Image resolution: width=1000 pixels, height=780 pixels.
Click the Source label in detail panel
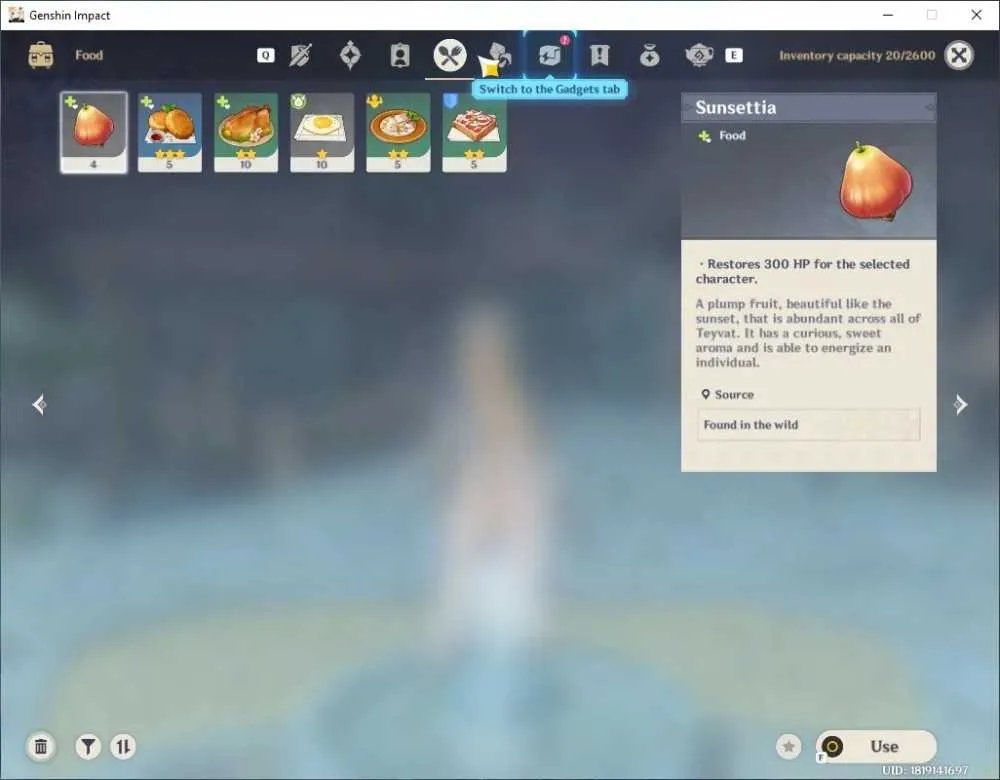pyautogui.click(x=734, y=395)
